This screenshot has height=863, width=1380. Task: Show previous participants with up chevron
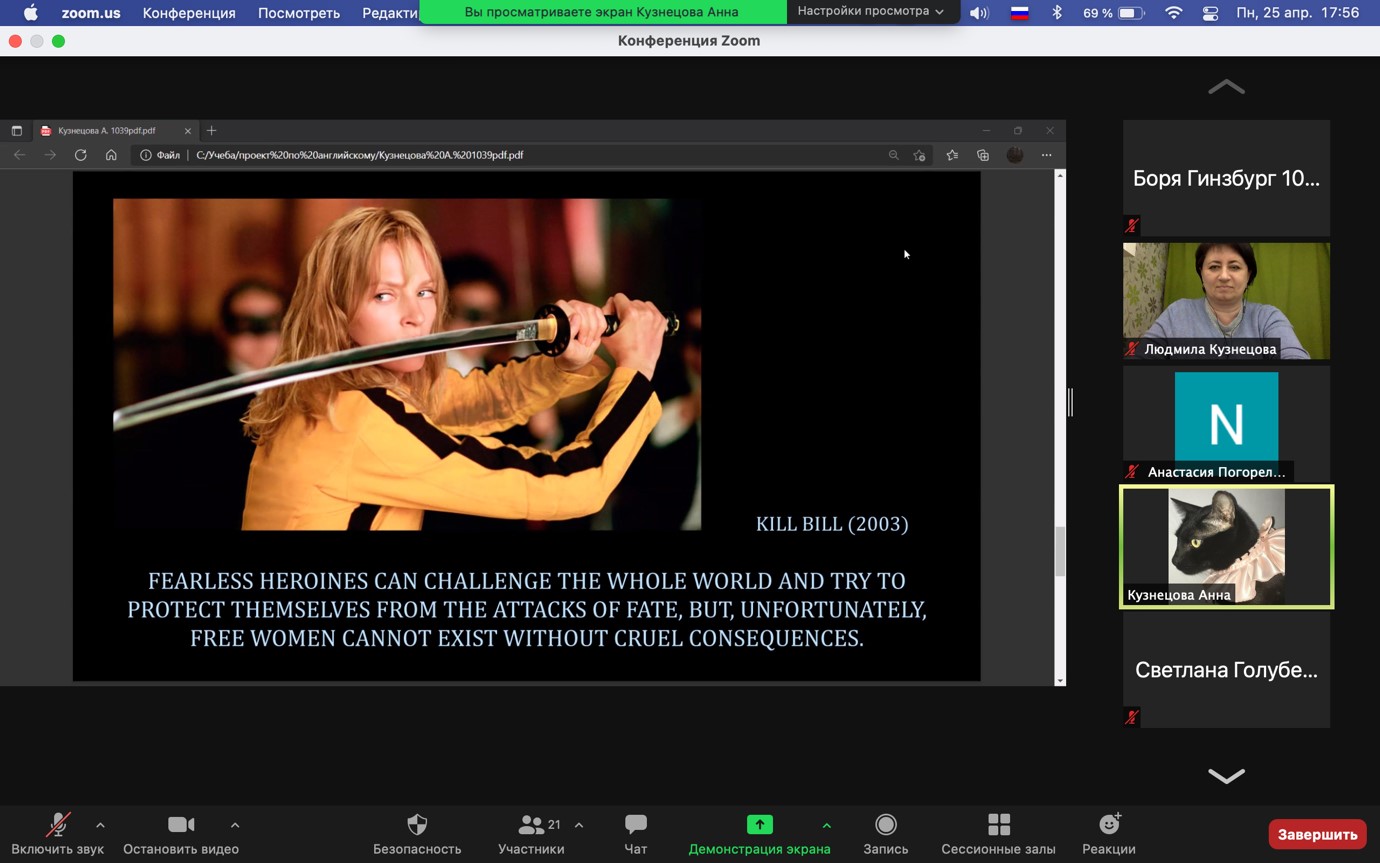[1226, 87]
